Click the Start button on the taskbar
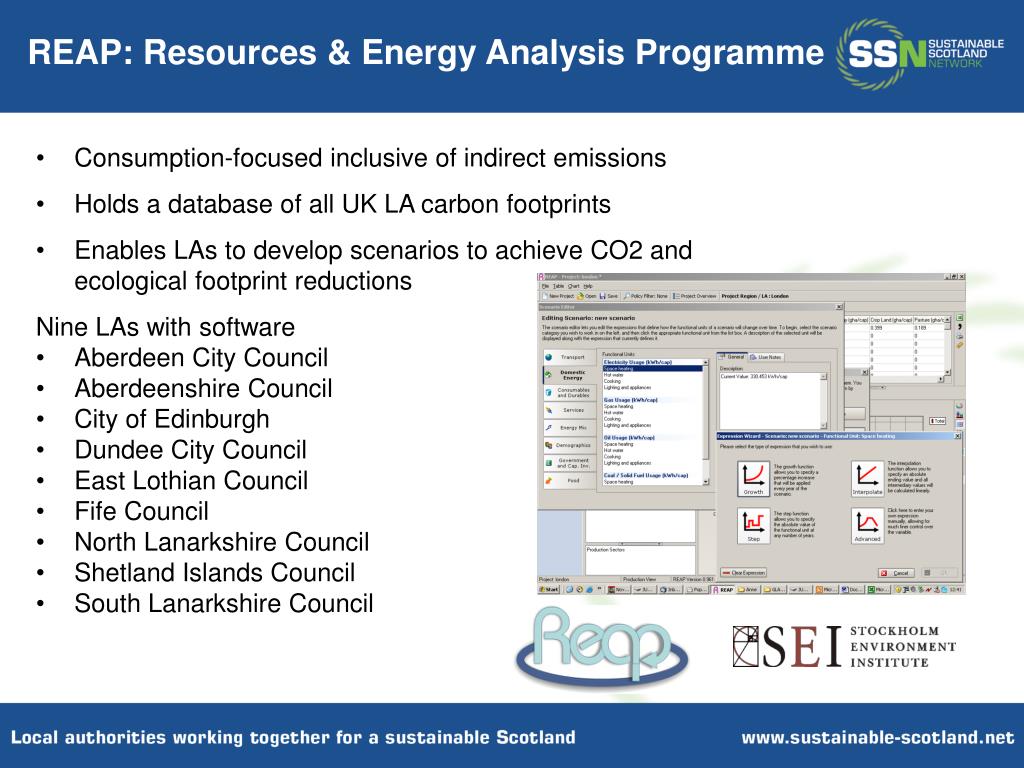 (x=549, y=589)
